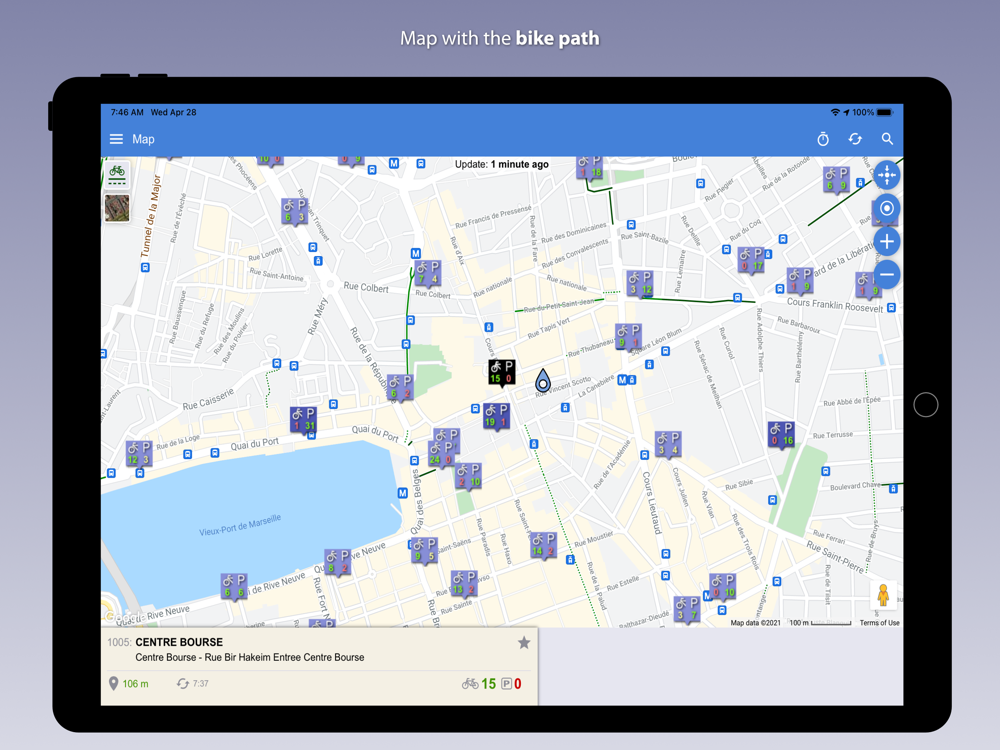This screenshot has width=1000, height=750.
Task: Select the station marker showing 12 and 3
Action: point(138,454)
